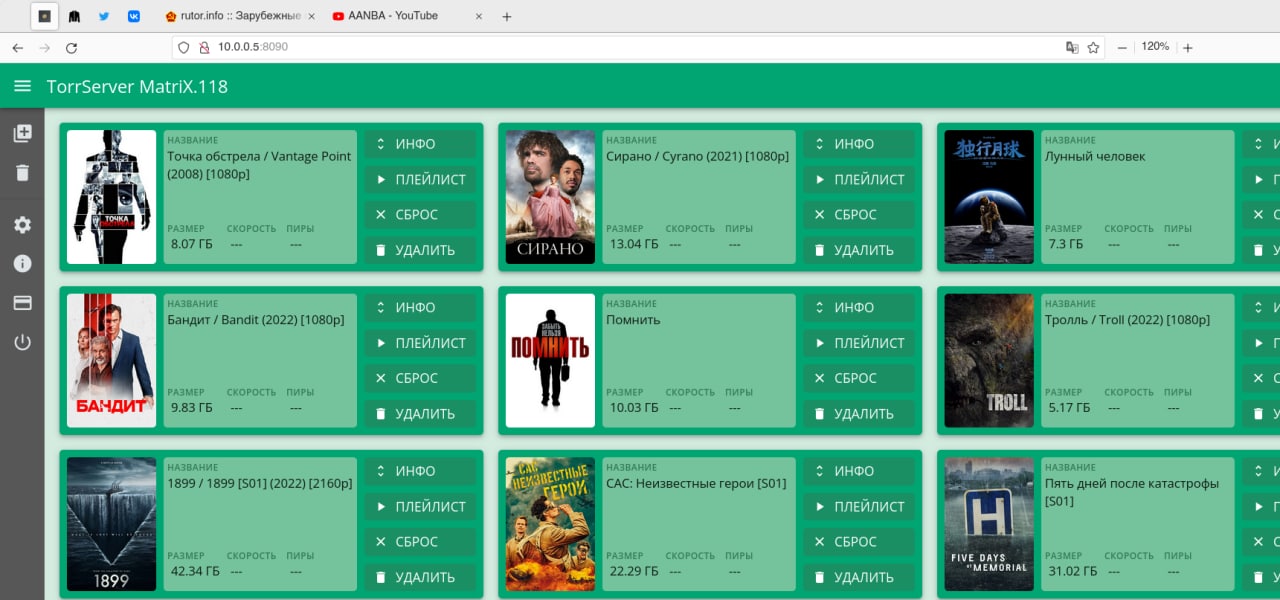Click ПЛЕЙЛИСТ for Бандит / Bandit
This screenshot has width=1280, height=600.
point(419,343)
